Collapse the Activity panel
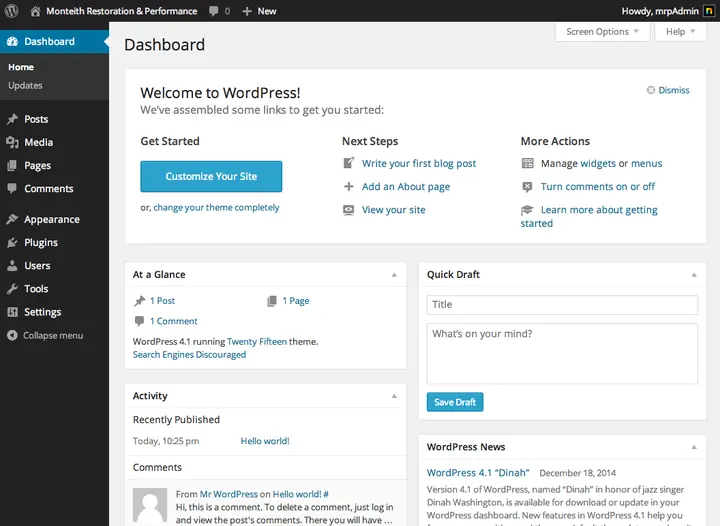 [394, 396]
